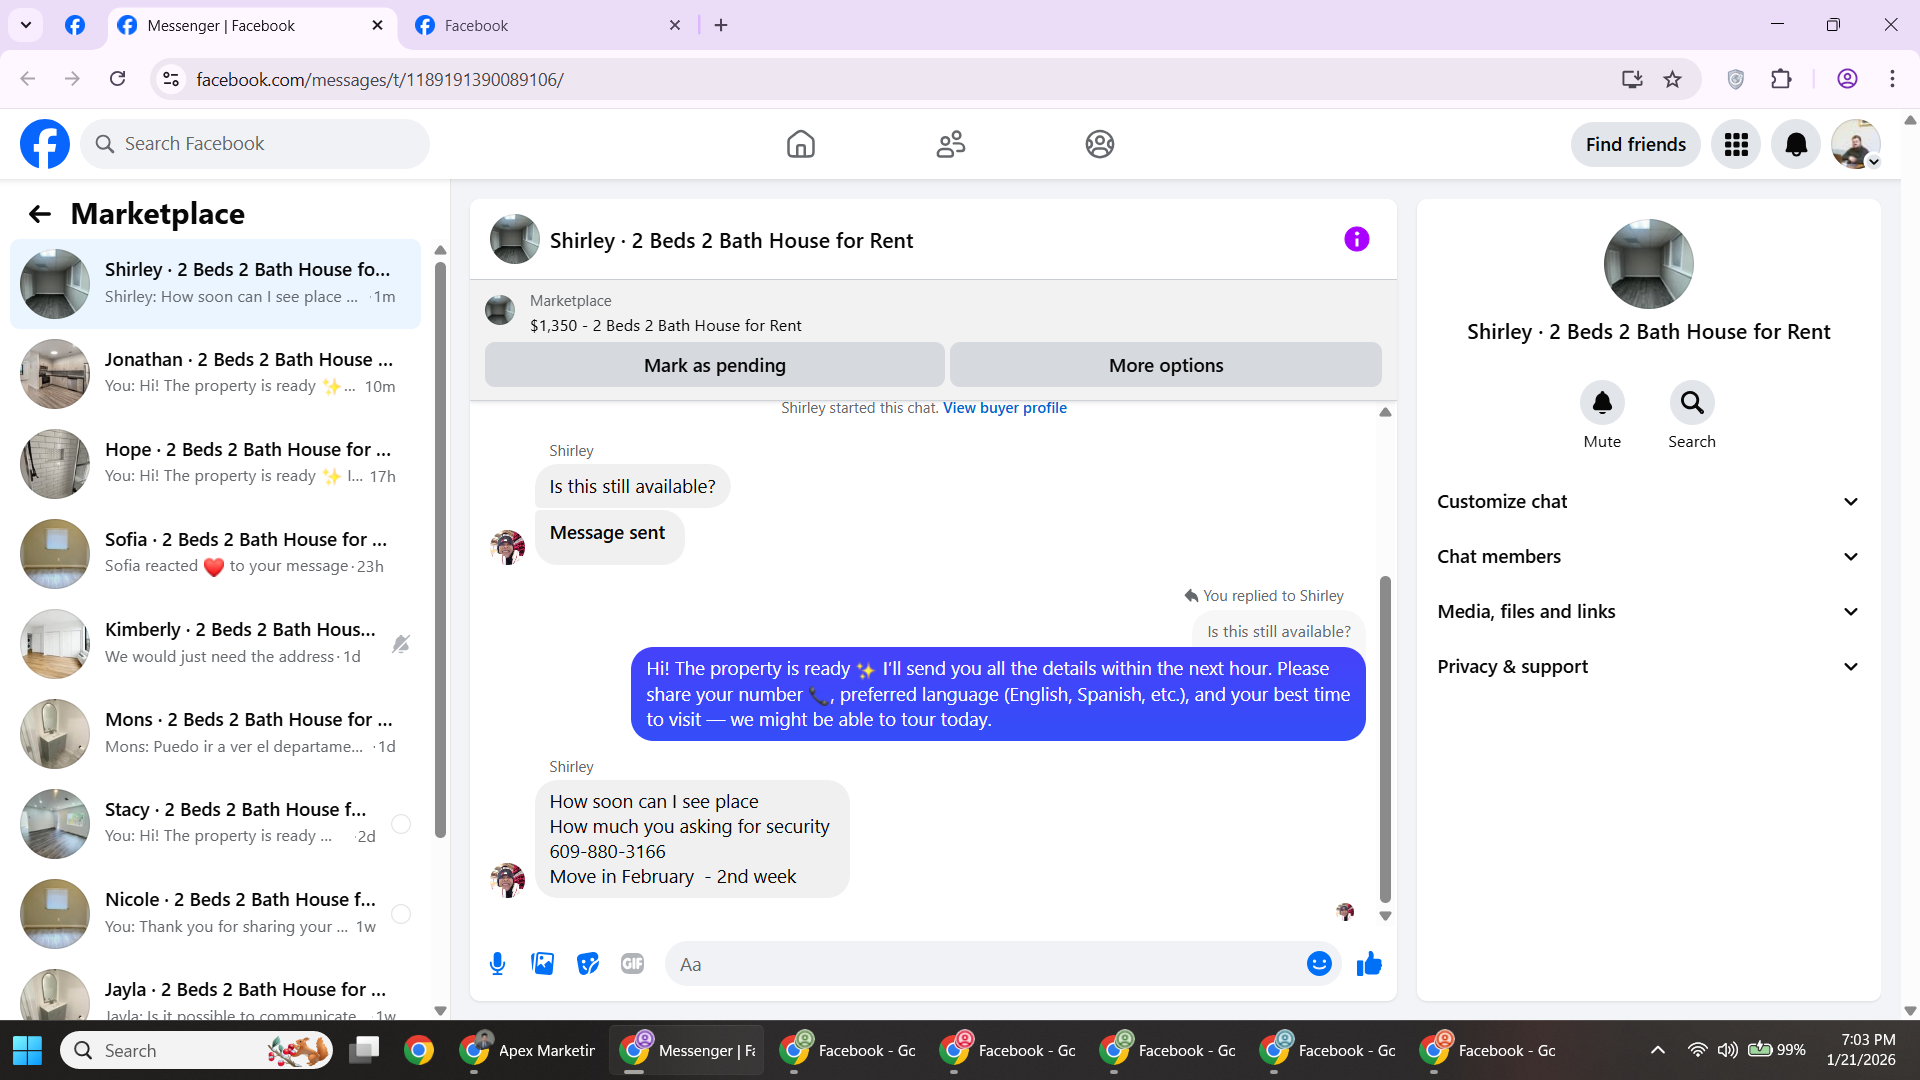This screenshot has height=1080, width=1920.
Task: Select the Stacy conversation read-status circle
Action: coord(401,824)
